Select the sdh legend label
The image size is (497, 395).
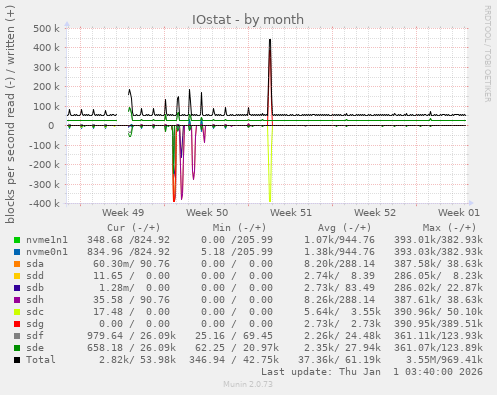pyautogui.click(x=35, y=300)
